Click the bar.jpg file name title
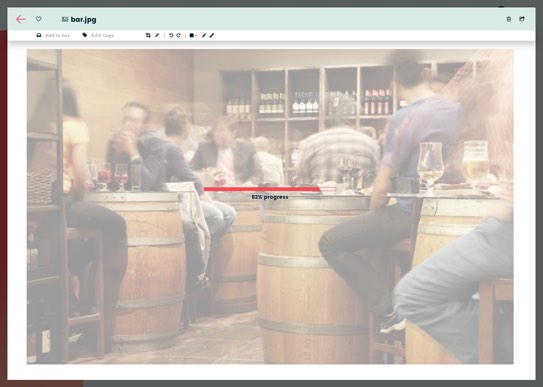The height and width of the screenshot is (387, 543). (83, 19)
